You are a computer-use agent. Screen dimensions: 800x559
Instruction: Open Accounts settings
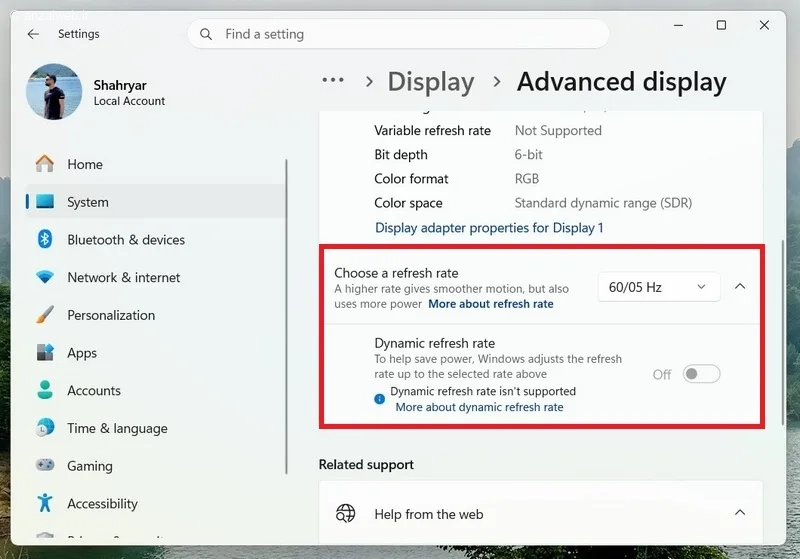point(156,391)
